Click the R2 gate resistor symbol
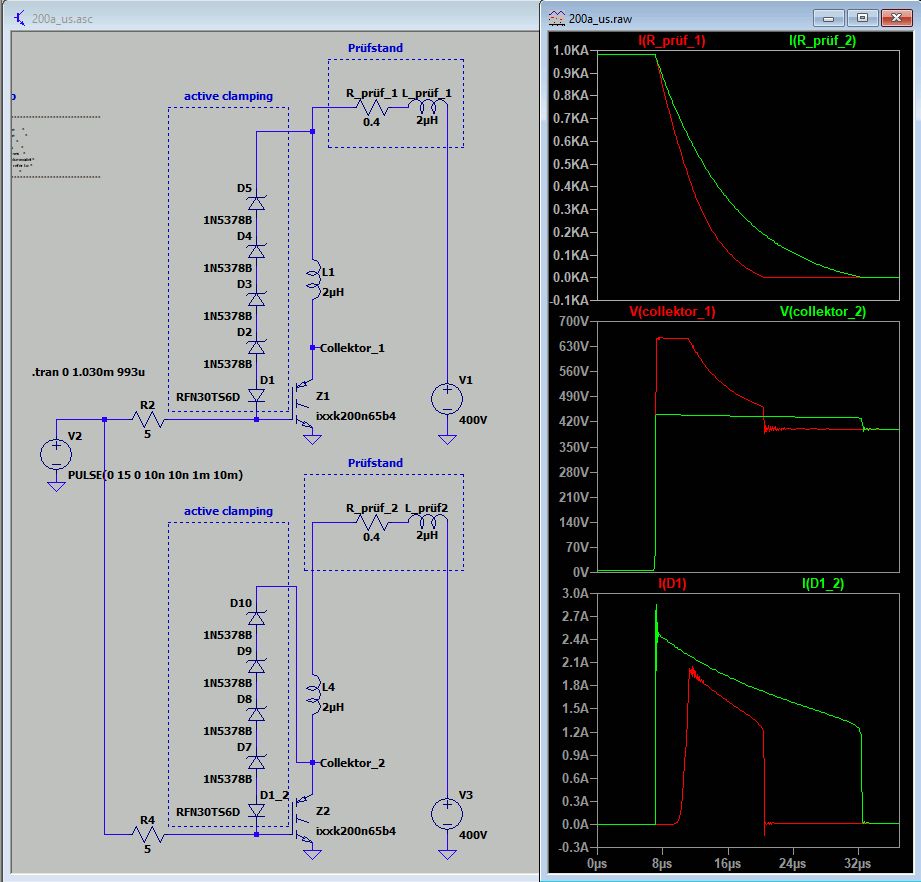The image size is (921, 882). [x=148, y=420]
